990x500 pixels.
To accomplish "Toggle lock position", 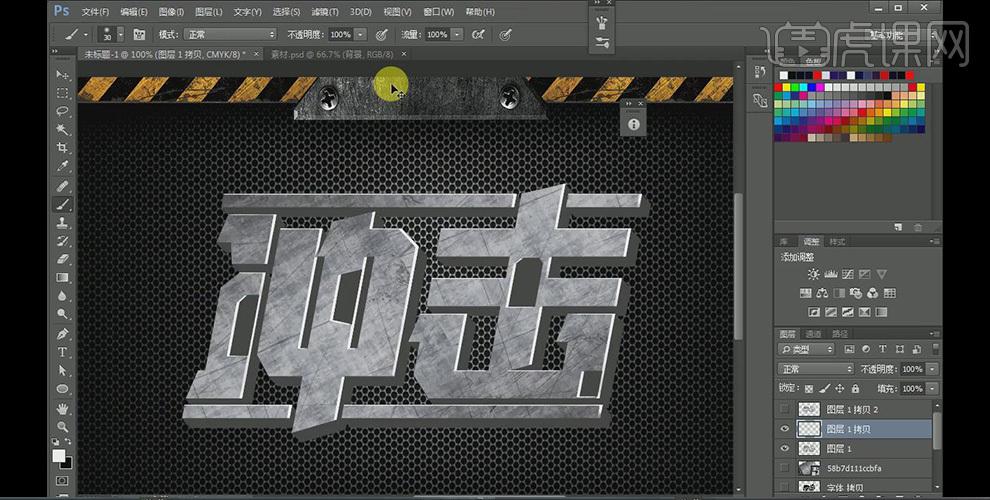I will pyautogui.click(x=840, y=389).
